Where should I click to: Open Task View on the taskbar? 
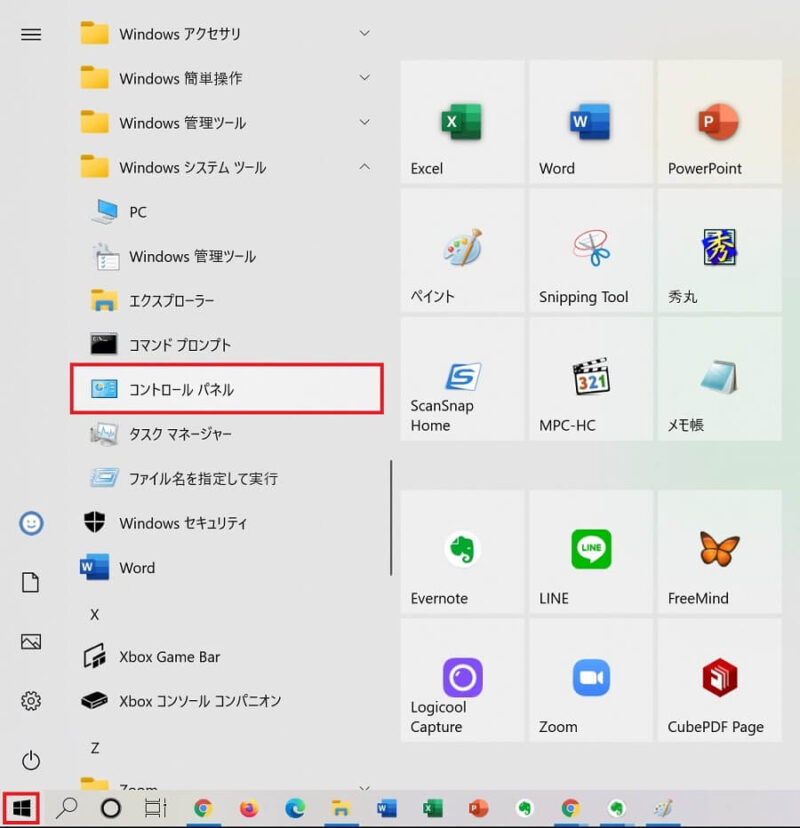[156, 808]
